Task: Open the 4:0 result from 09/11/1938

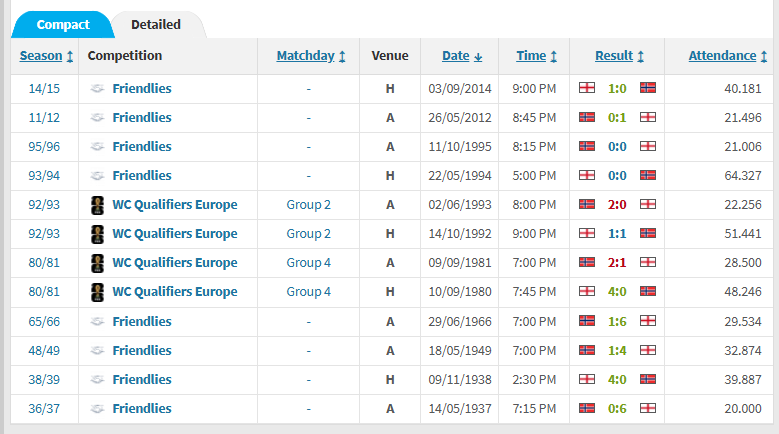Action: point(617,380)
